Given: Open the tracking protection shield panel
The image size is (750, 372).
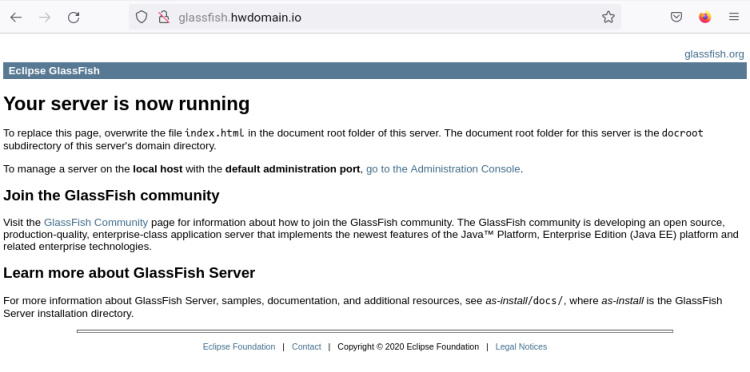Looking at the screenshot, I should (x=141, y=18).
